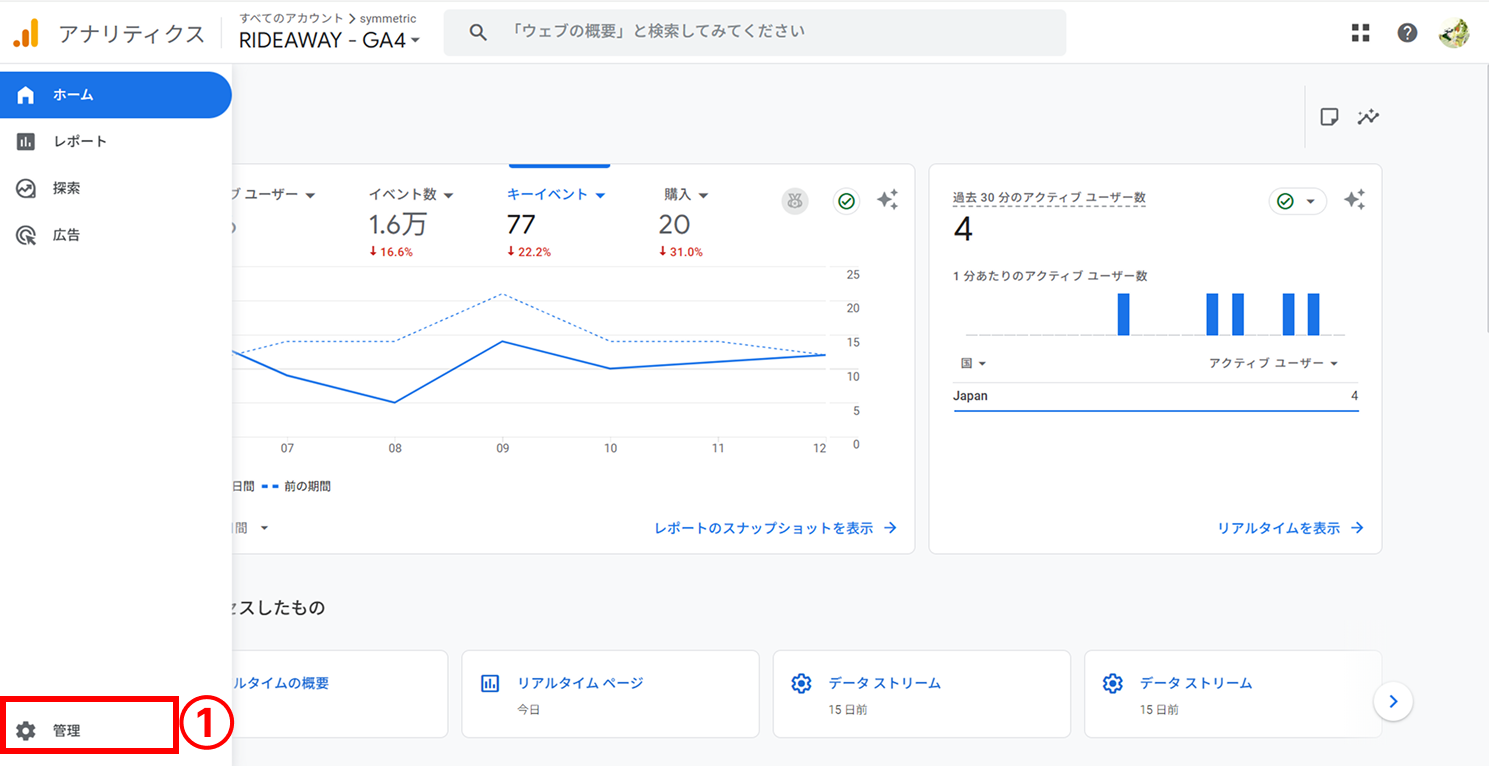1489x766 pixels.
Task: Expand the 購入 metric dropdown
Action: point(704,195)
